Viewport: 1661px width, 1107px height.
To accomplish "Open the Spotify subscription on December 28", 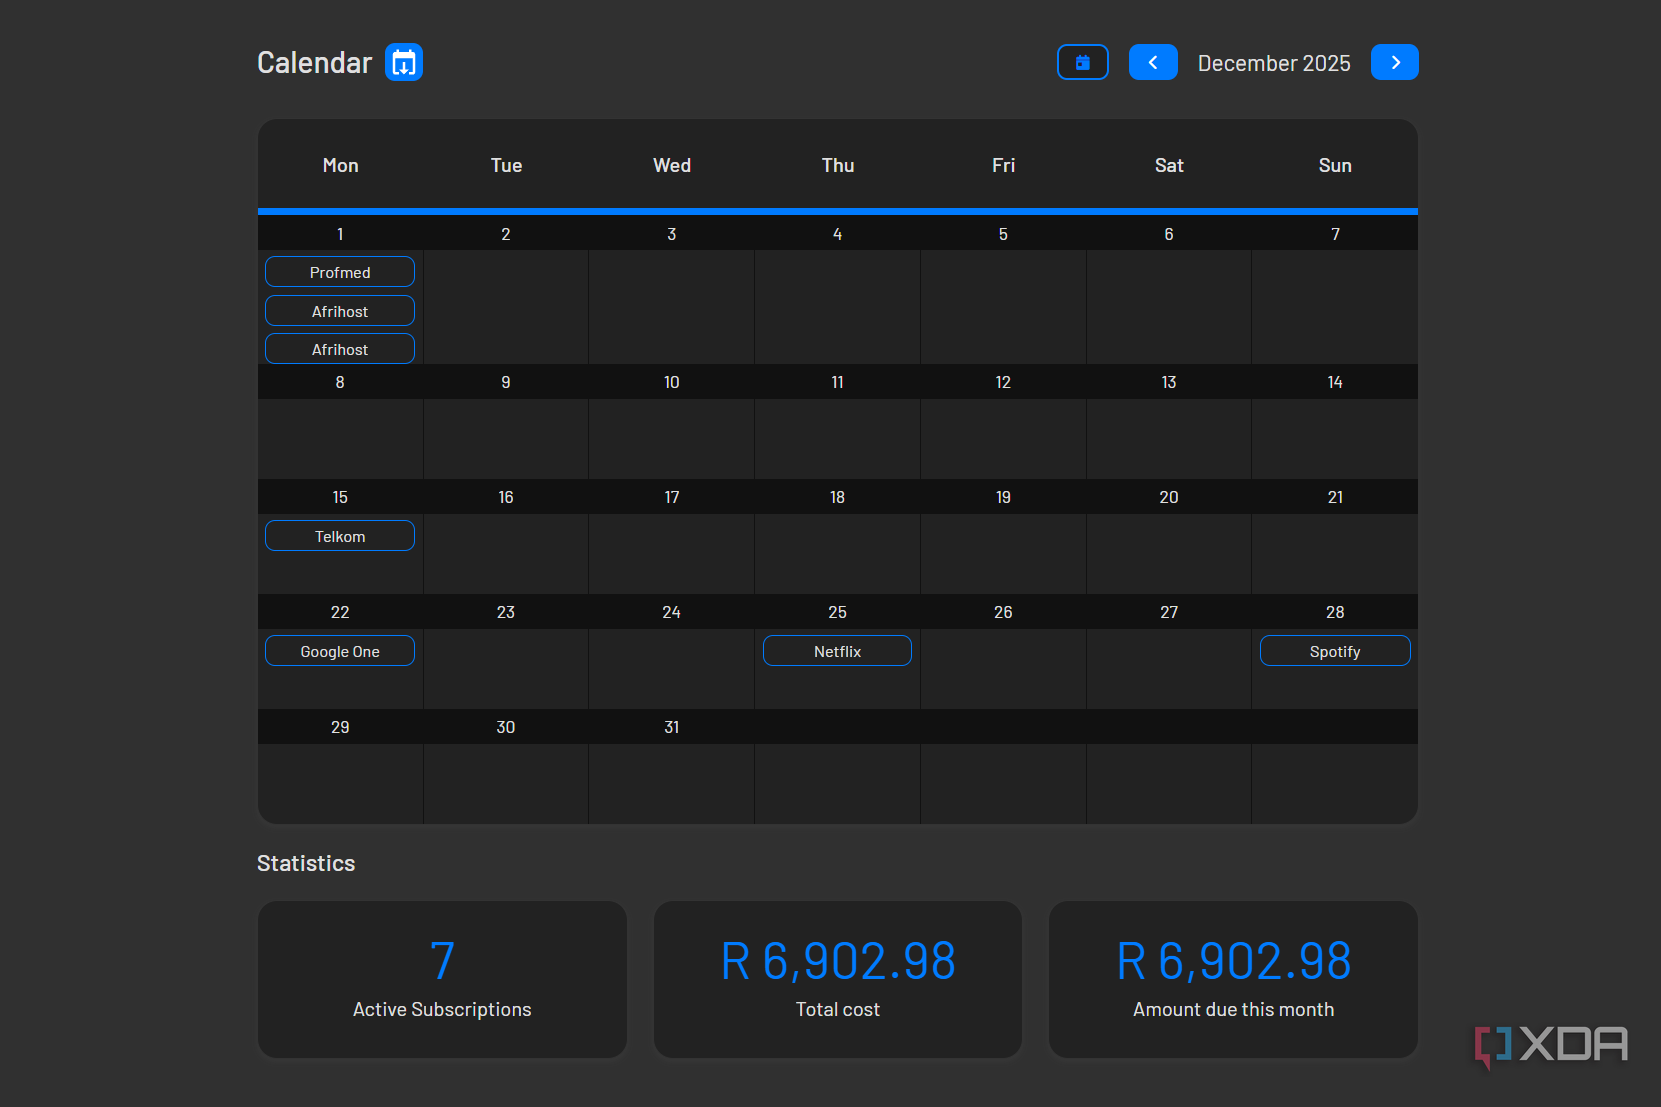I will pyautogui.click(x=1335, y=651).
